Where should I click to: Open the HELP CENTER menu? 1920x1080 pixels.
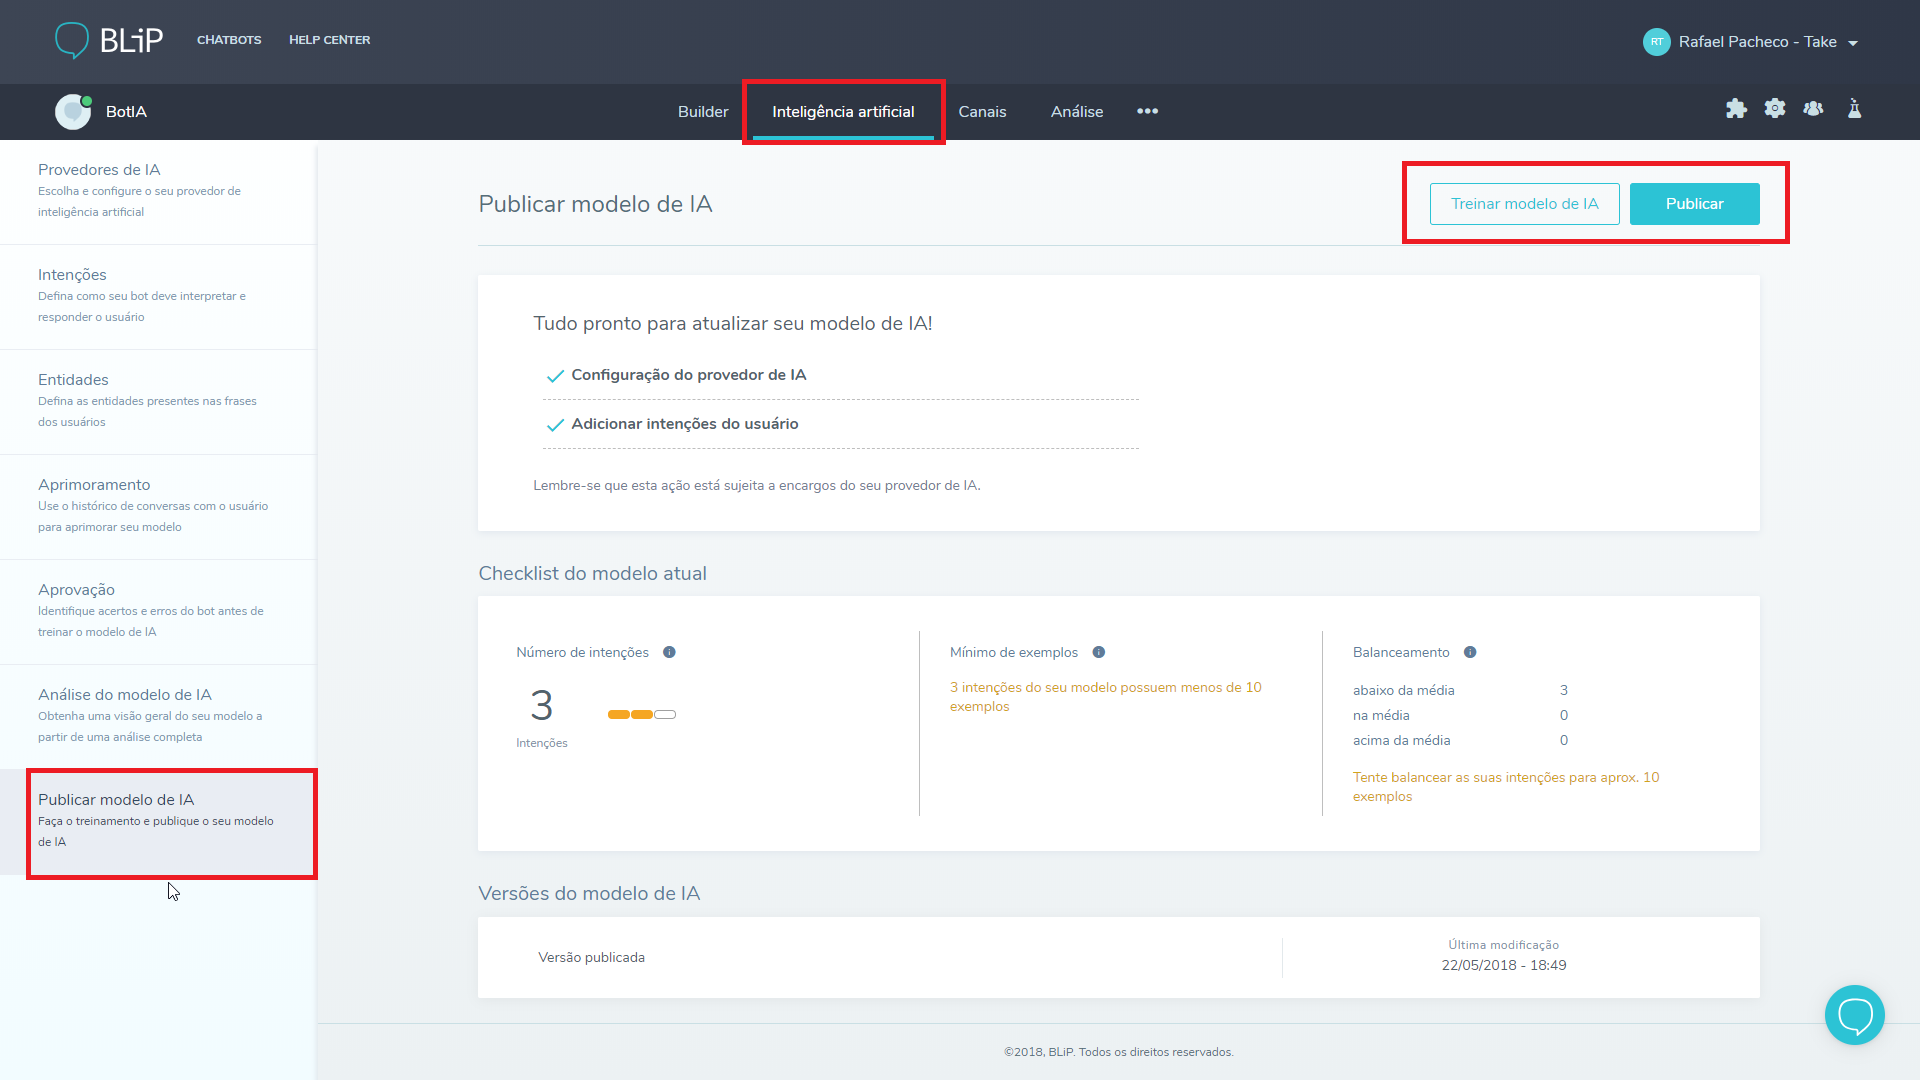(330, 40)
